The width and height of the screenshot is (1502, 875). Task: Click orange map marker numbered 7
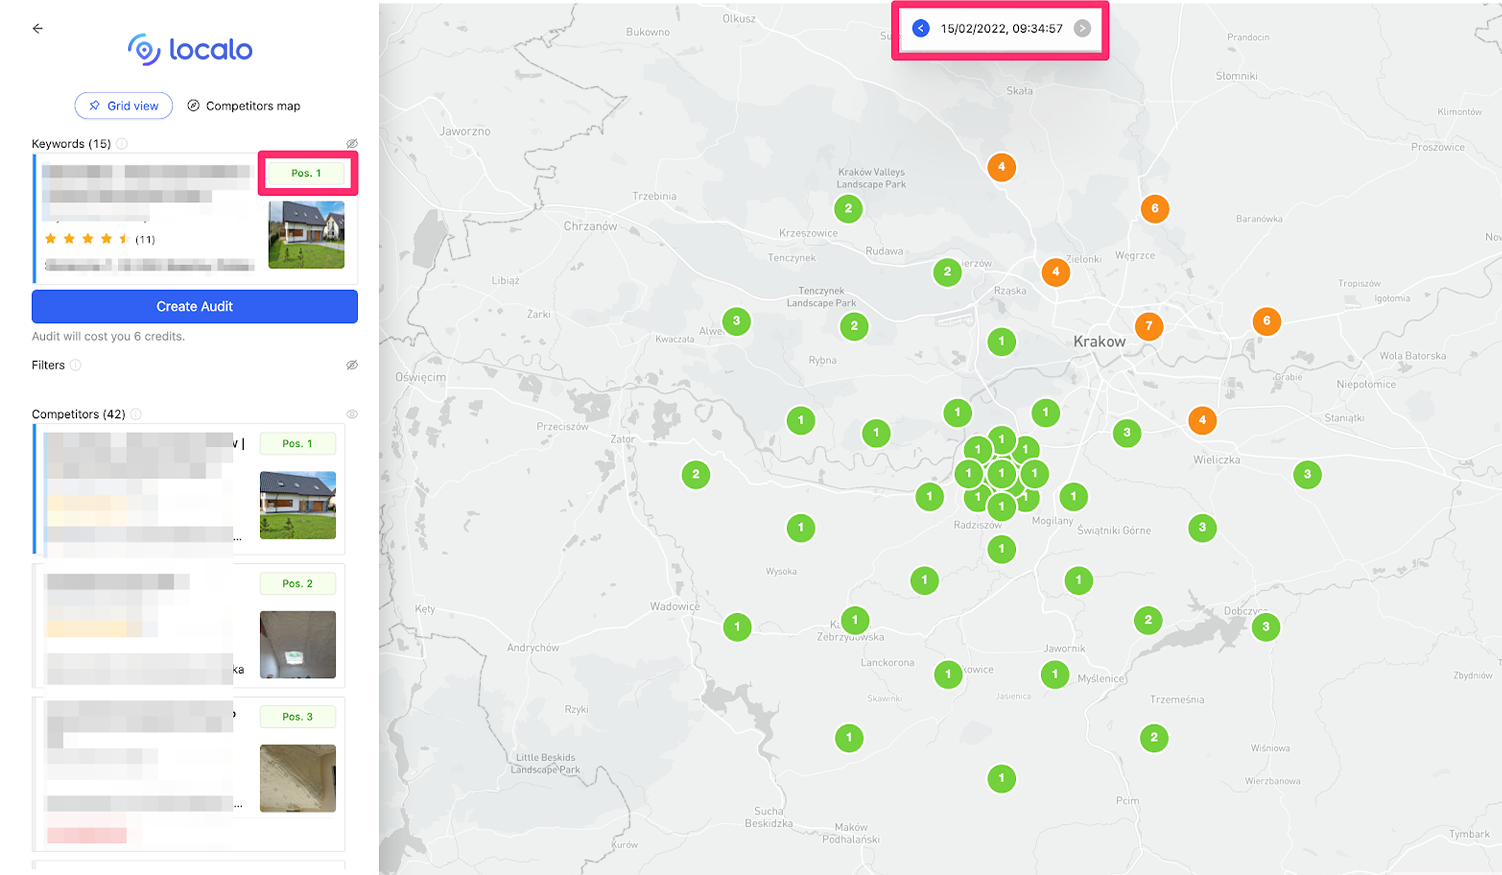(x=1149, y=326)
